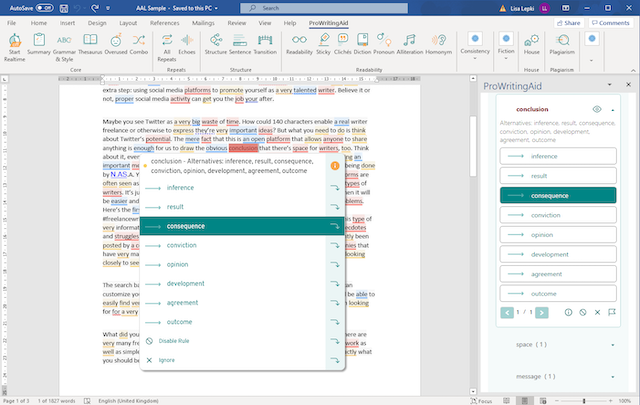Run the Plagiarism check
640x405 pixels.
click(x=562, y=44)
